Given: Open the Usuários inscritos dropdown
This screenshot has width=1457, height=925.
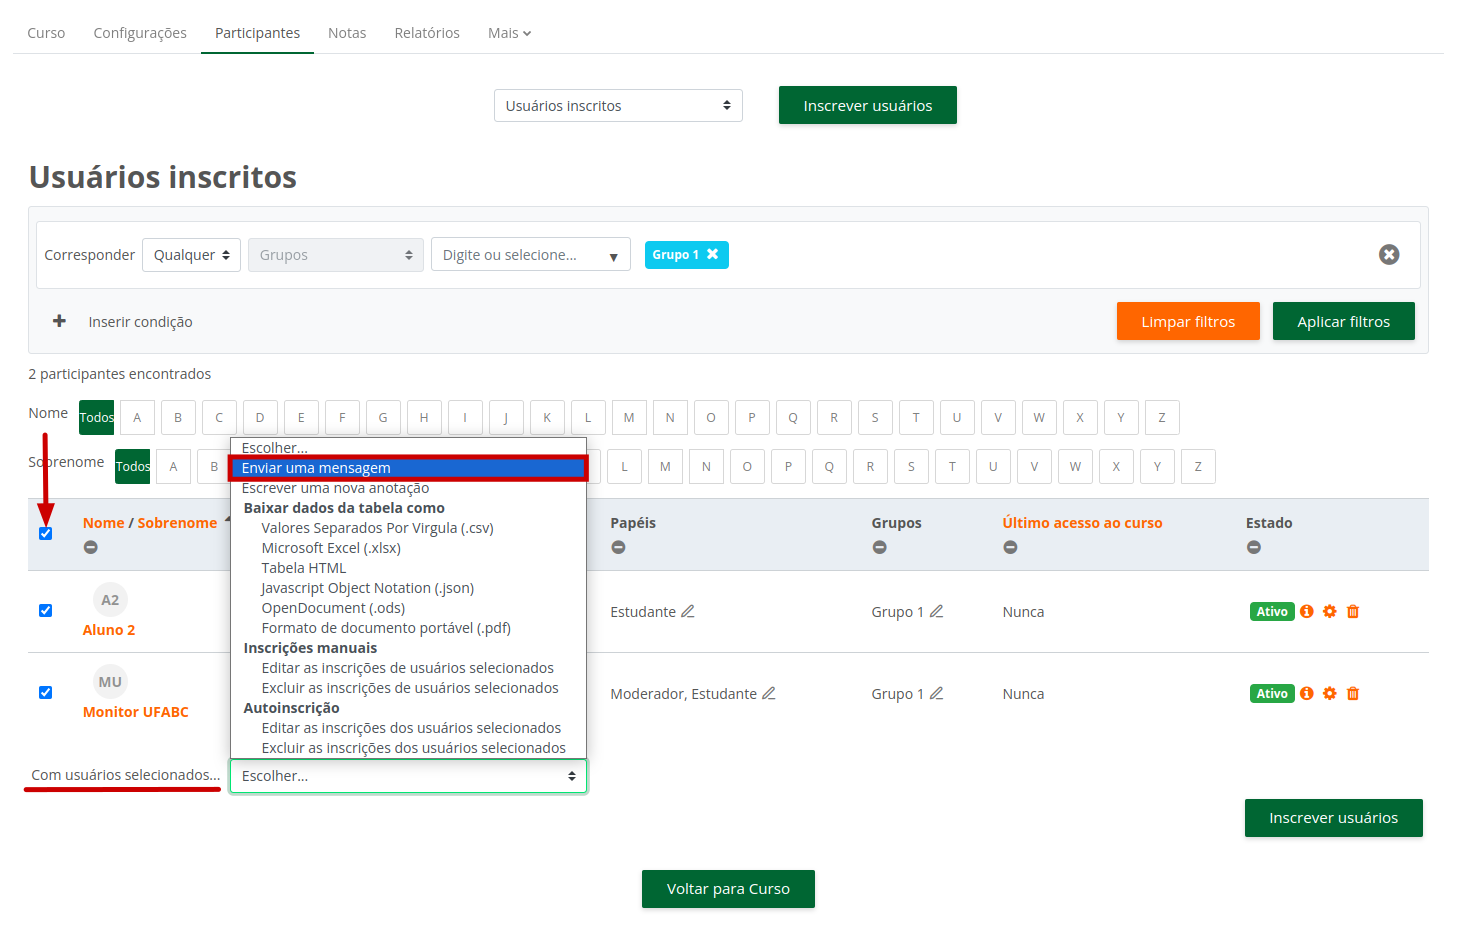Looking at the screenshot, I should point(617,106).
